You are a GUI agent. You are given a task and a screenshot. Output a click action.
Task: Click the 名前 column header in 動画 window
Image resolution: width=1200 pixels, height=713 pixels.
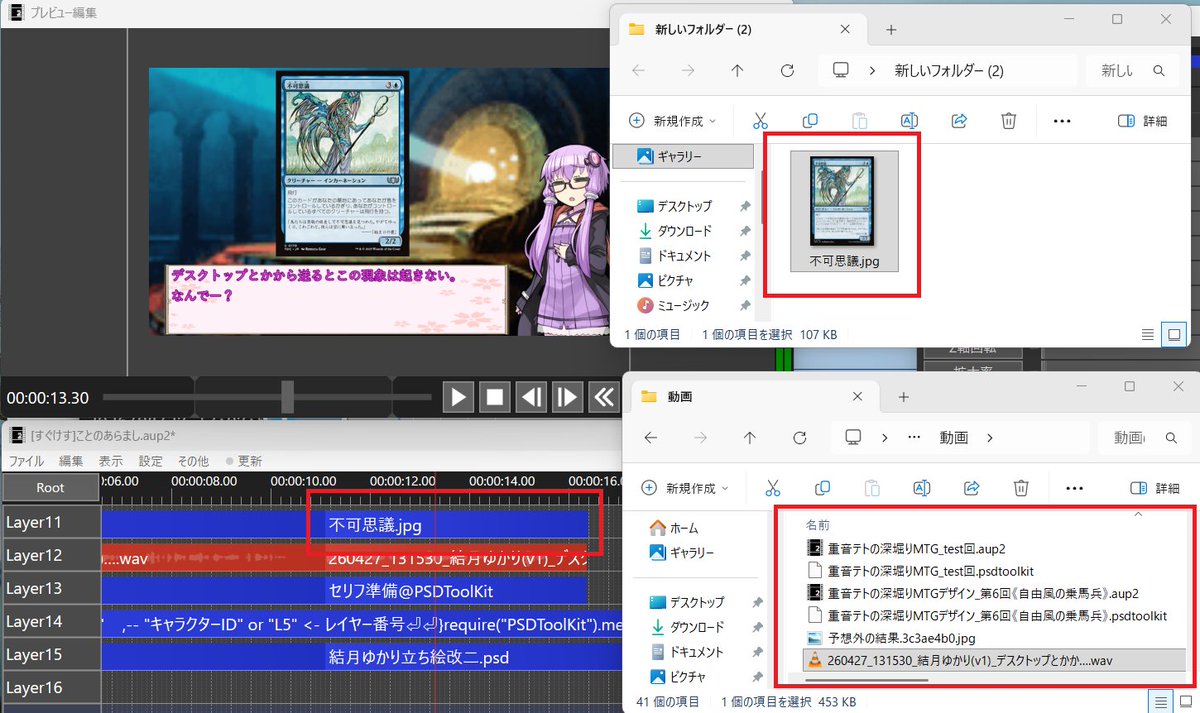coord(818,525)
